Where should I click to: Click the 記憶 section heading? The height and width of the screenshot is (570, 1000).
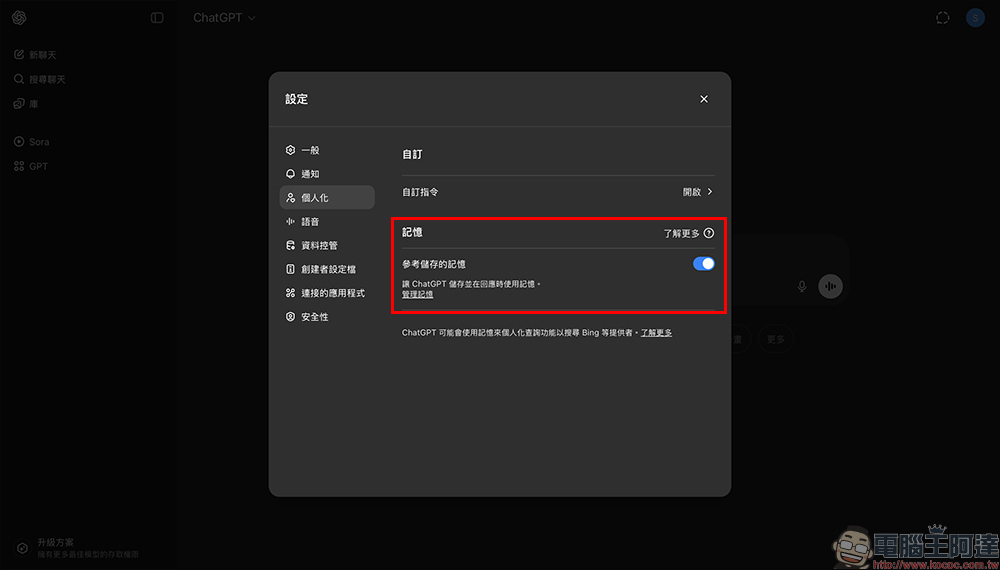point(412,233)
